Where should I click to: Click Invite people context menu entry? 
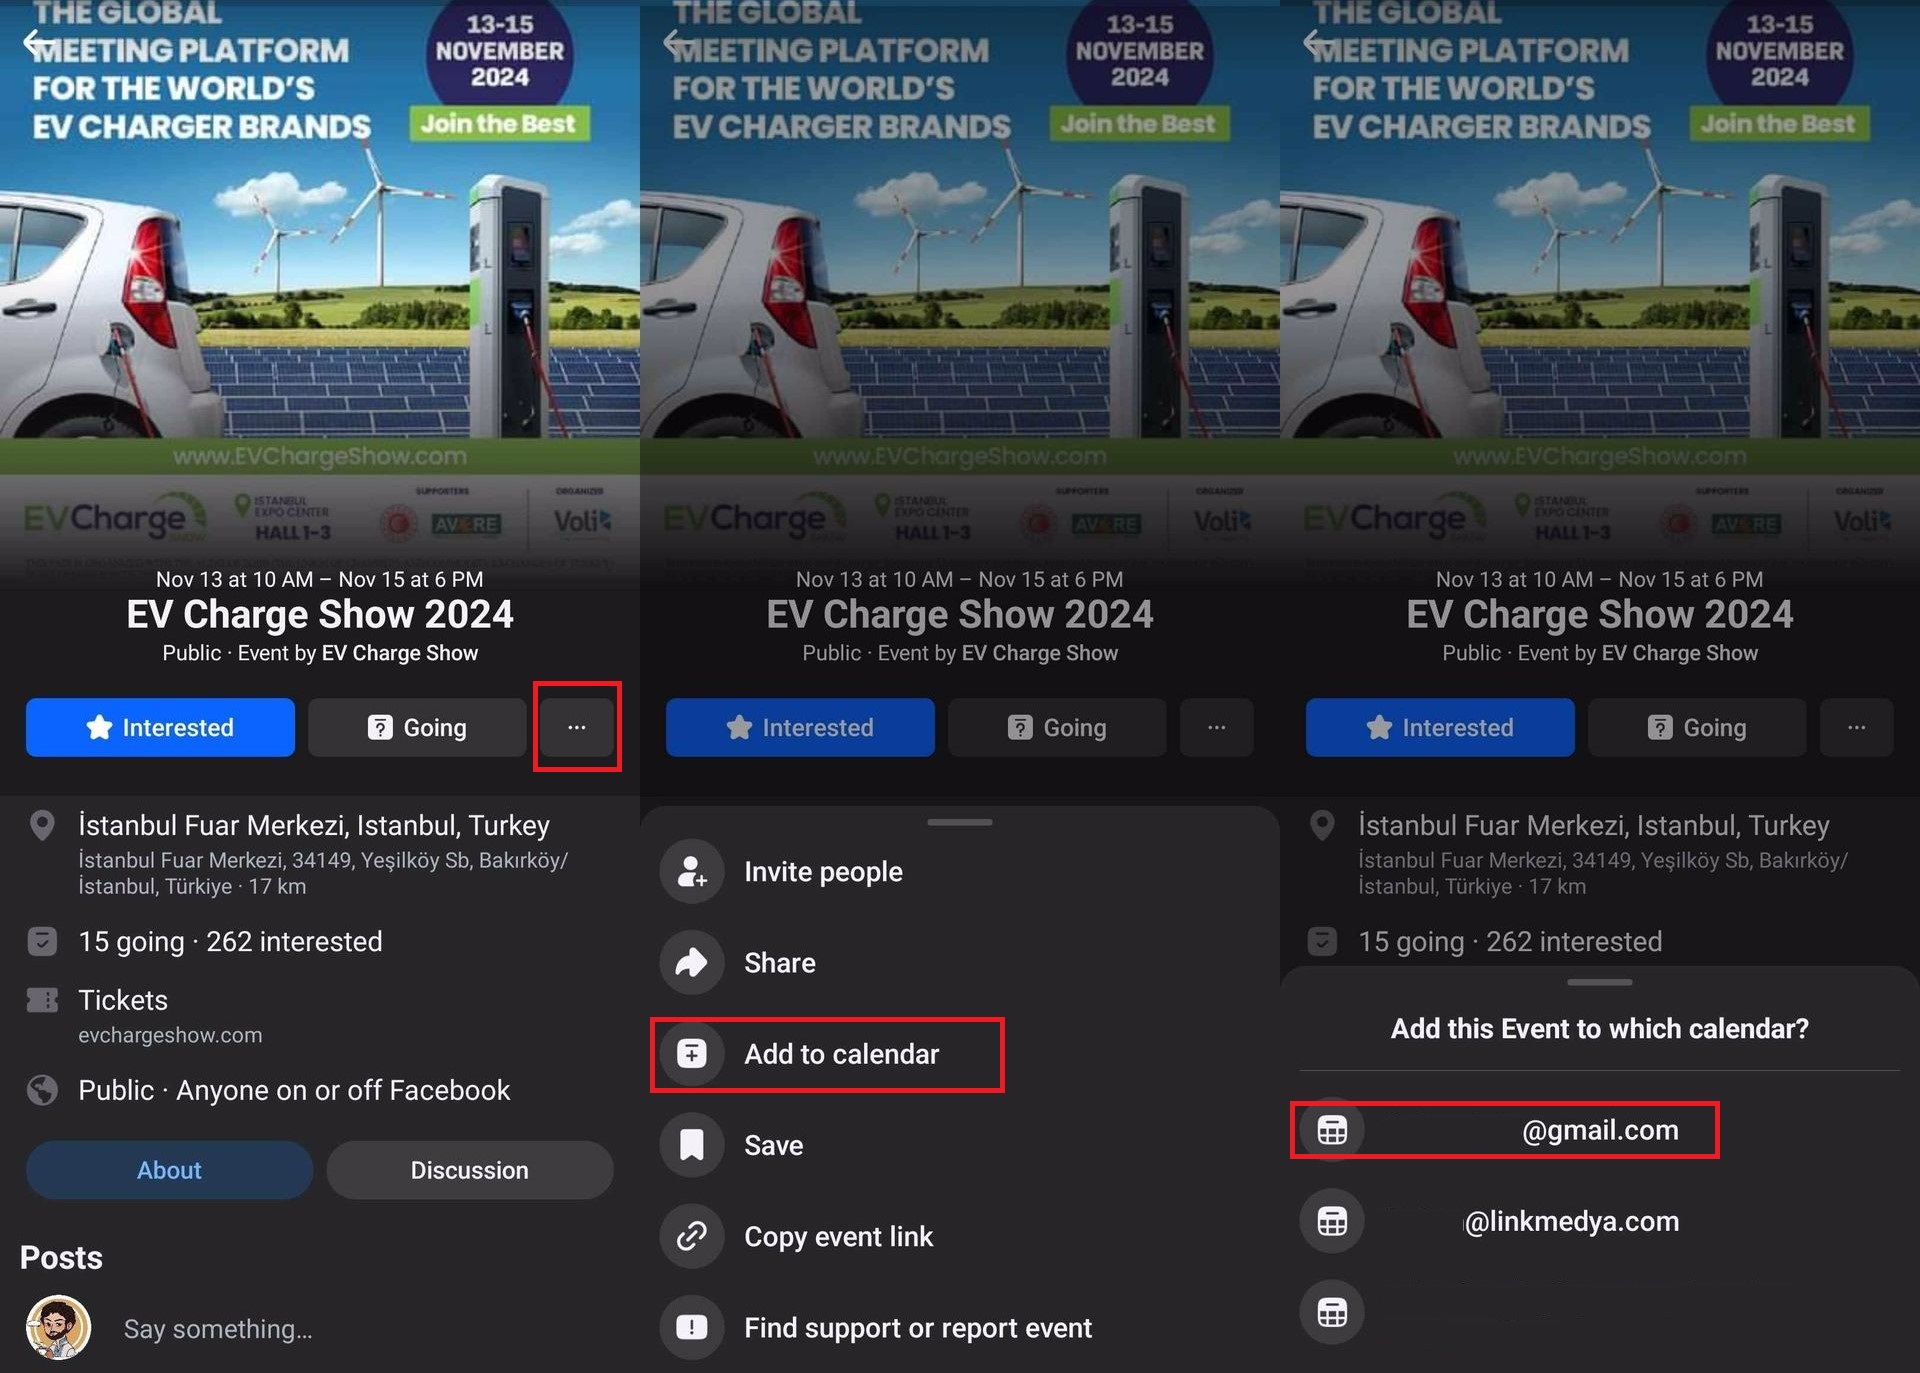click(822, 872)
